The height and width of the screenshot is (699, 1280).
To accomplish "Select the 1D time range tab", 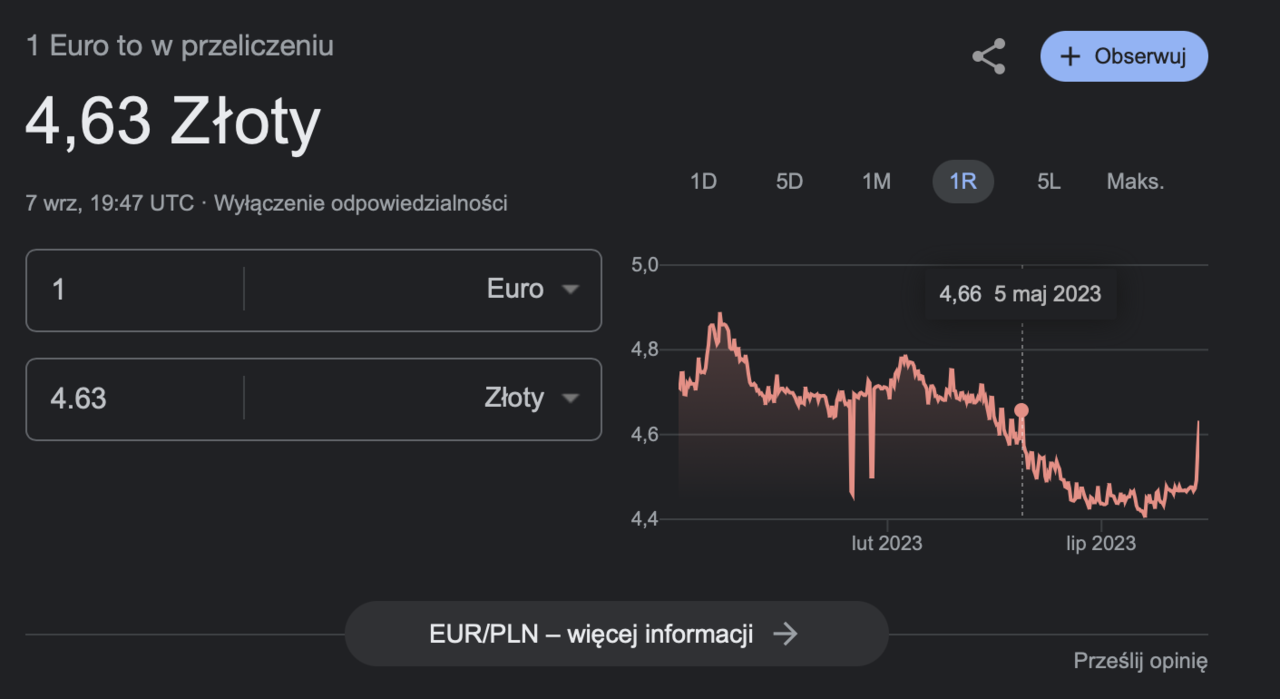I will (x=704, y=182).
